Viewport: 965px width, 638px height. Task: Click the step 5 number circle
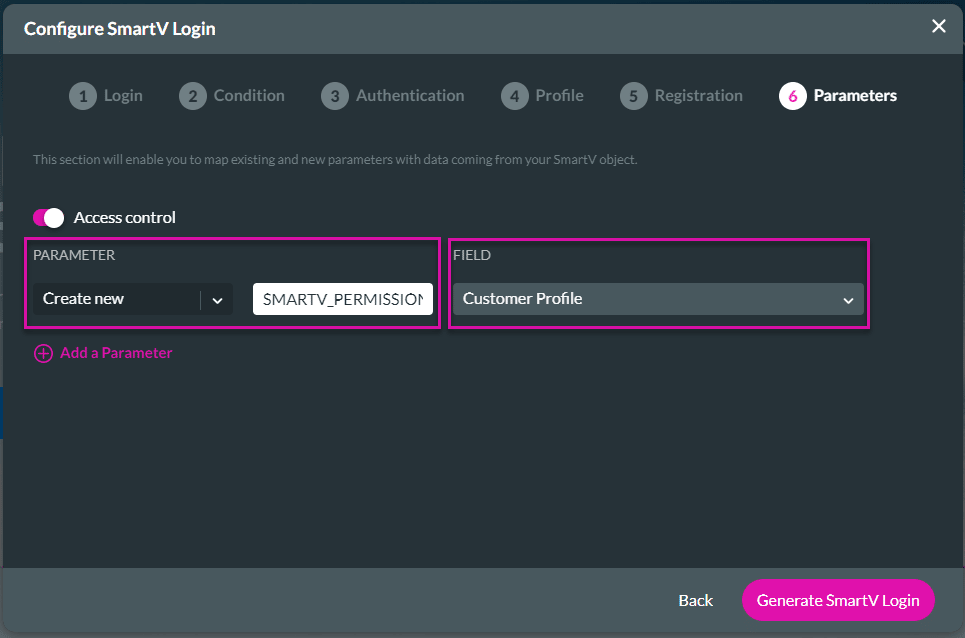click(x=633, y=96)
